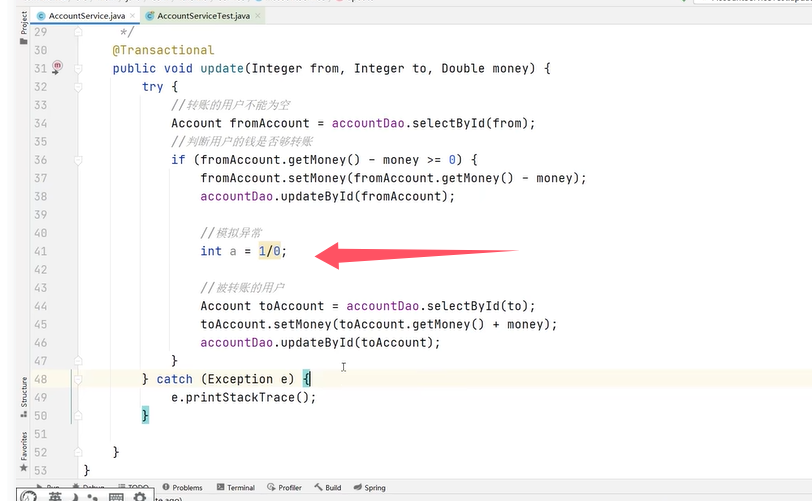This screenshot has height=501, width=812.
Task: Open the Structure tool window
Action: coord(24,397)
